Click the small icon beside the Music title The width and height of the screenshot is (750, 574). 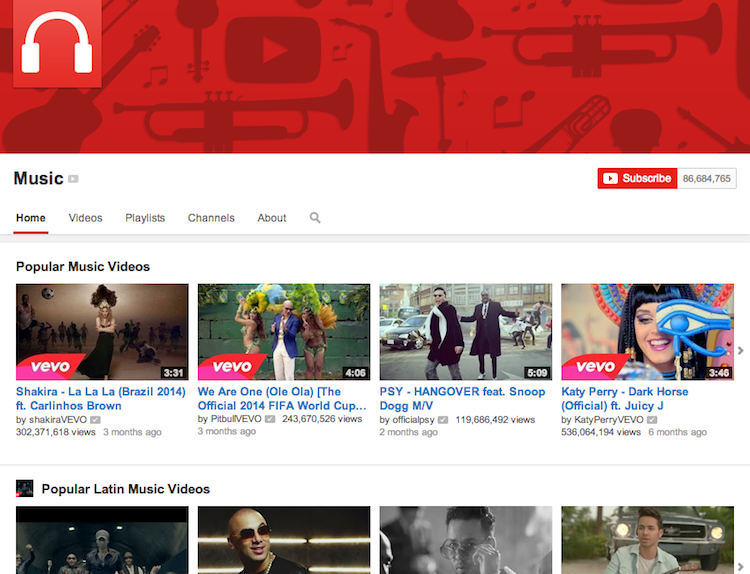(73, 179)
